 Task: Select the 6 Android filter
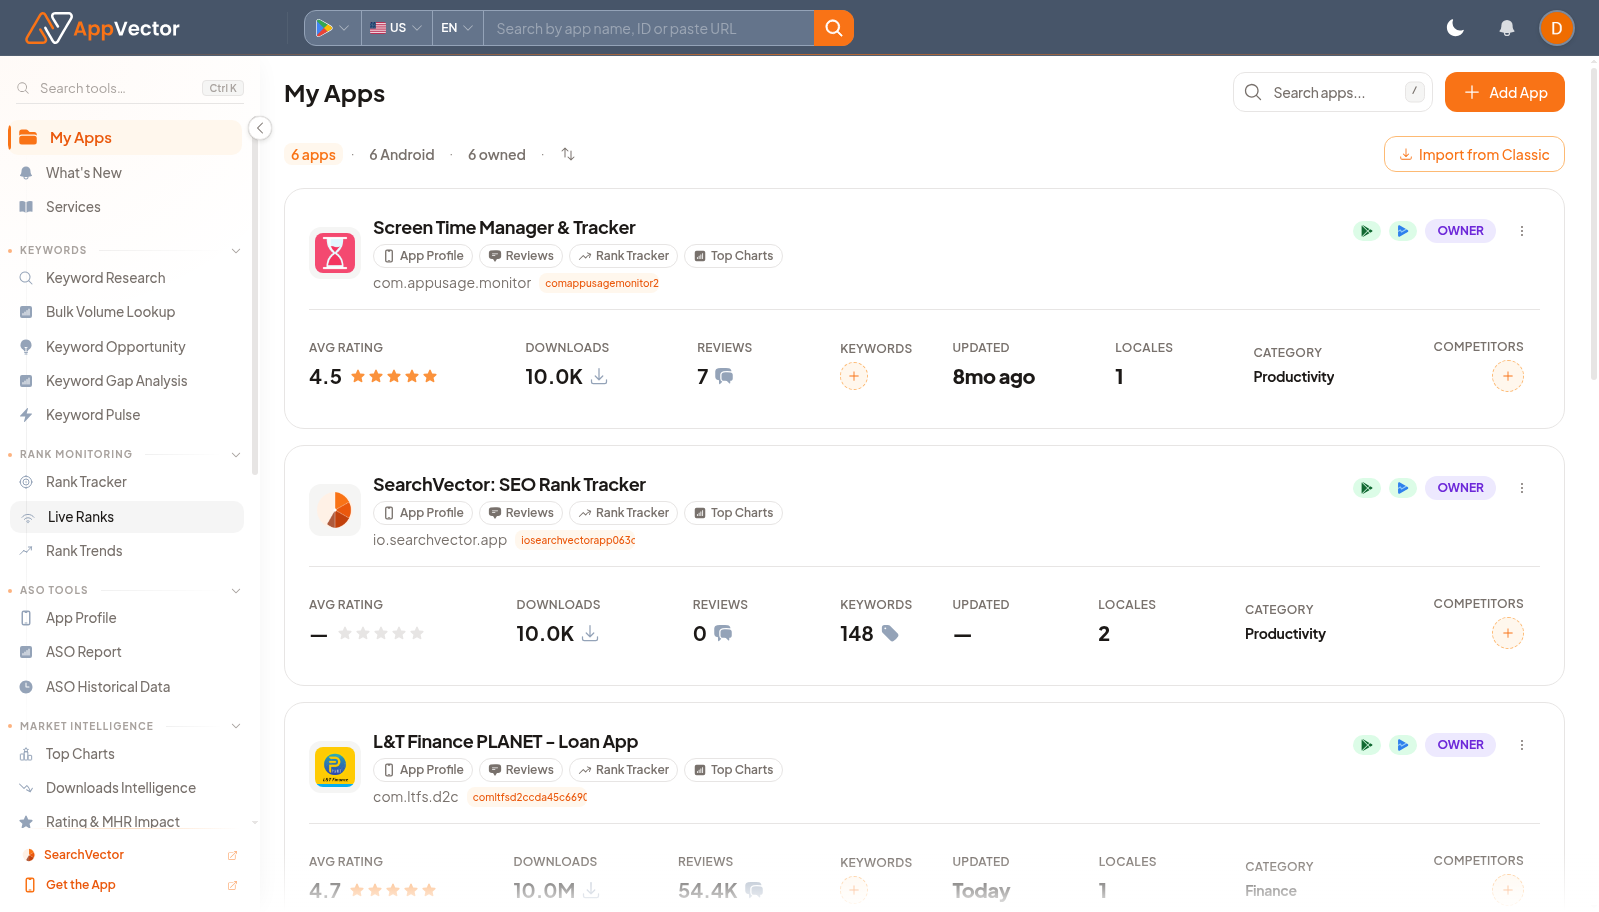[402, 155]
